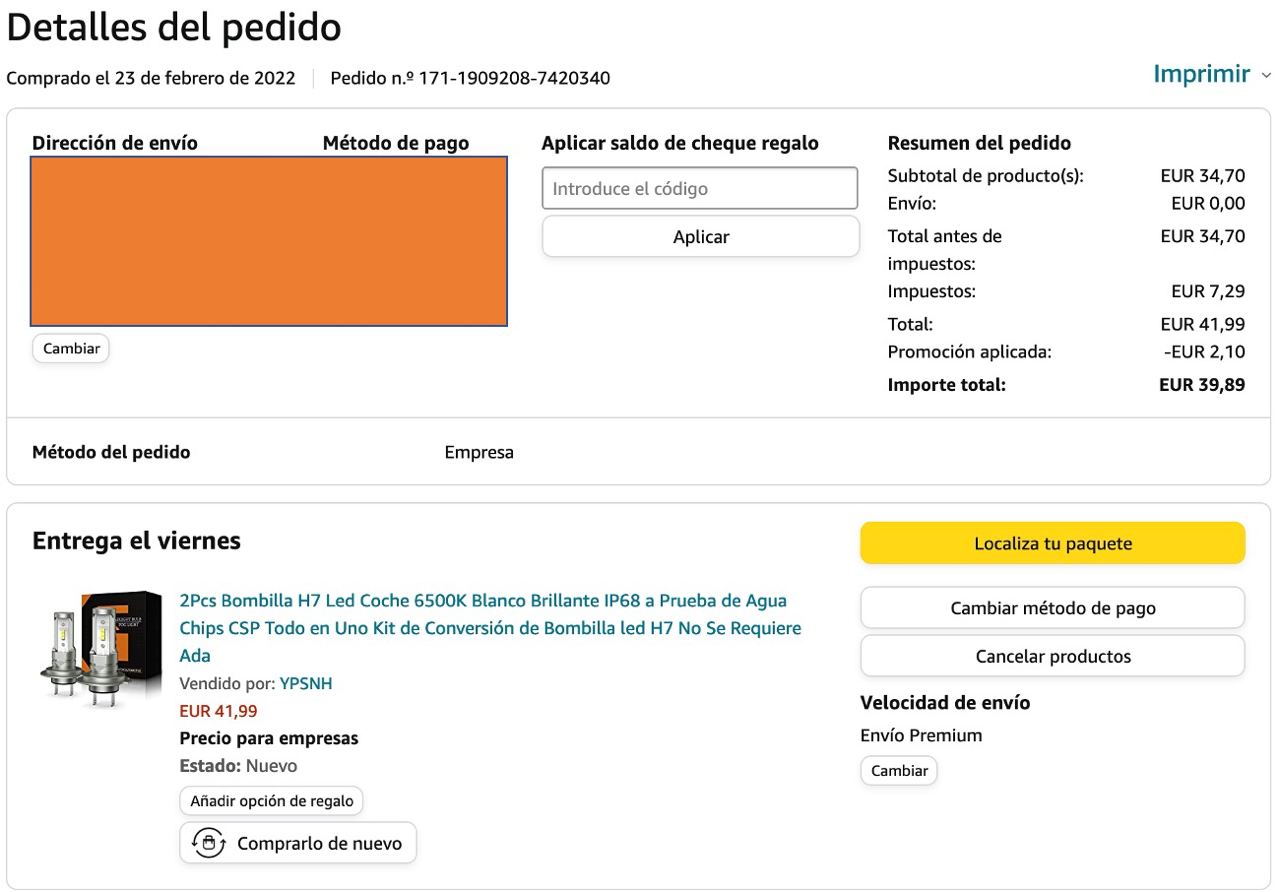1280x892 pixels.
Task: Click the Importe total amount EUR 39,89
Action: tap(1201, 385)
